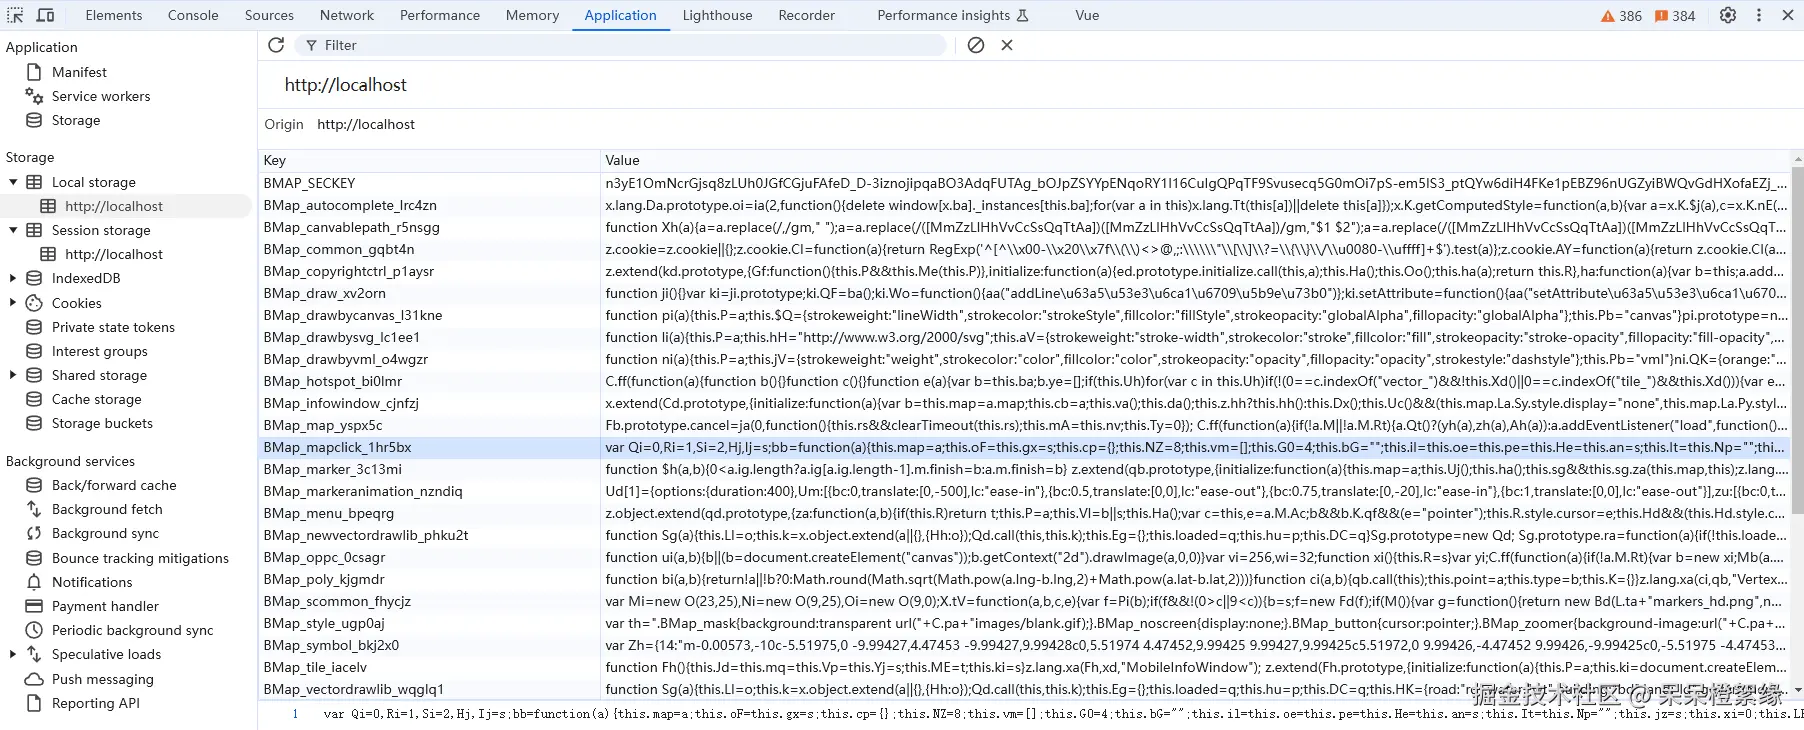Screen dimensions: 1804x730
Task: Open Periodic background sync
Action: coord(133,630)
